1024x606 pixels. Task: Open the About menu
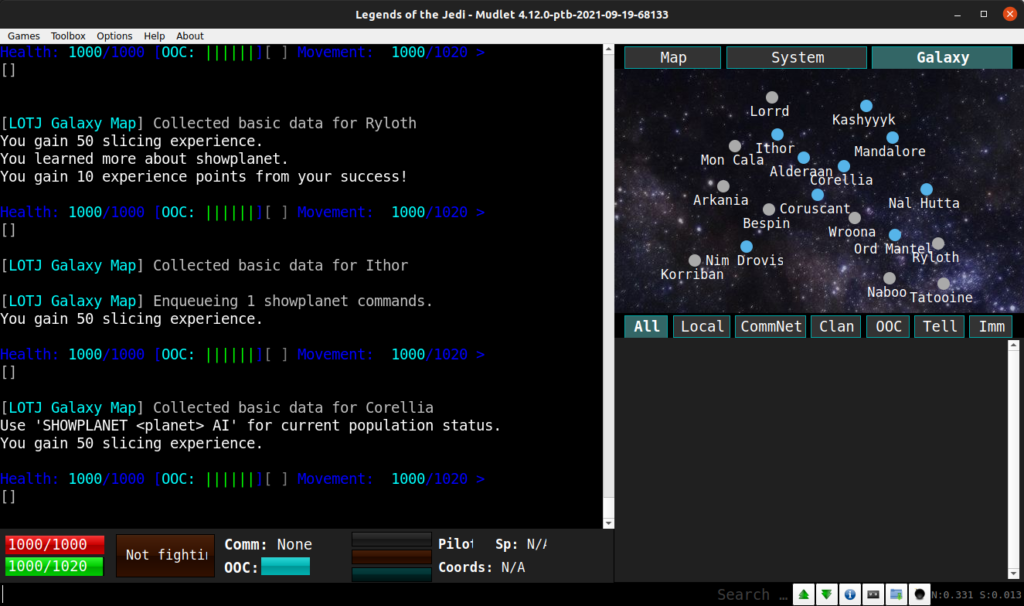(x=190, y=36)
